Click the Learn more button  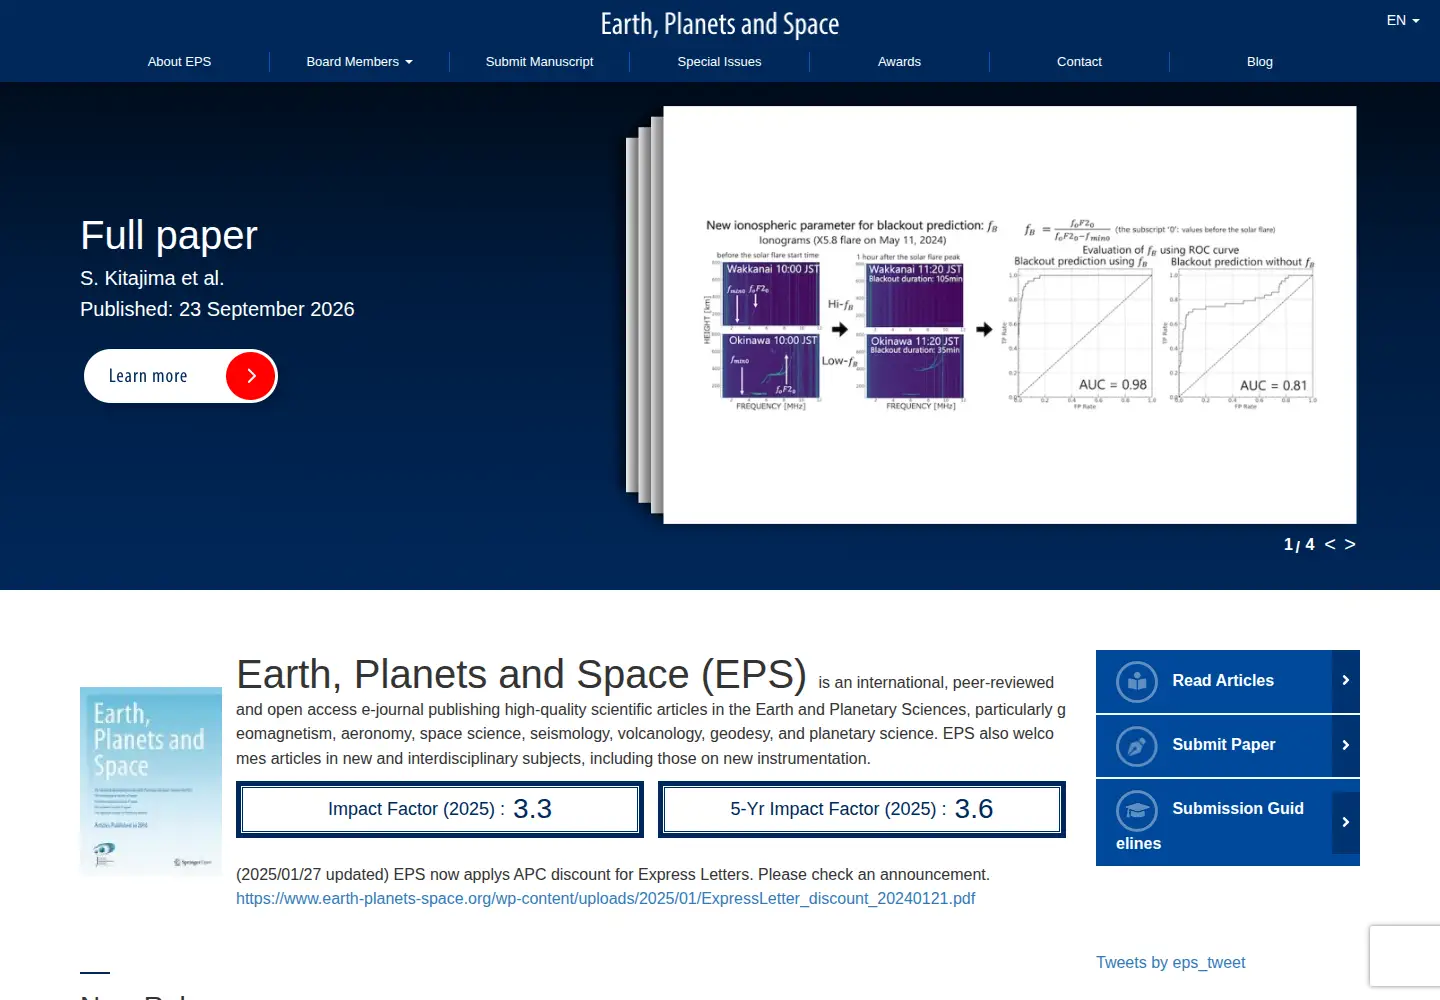click(x=180, y=376)
